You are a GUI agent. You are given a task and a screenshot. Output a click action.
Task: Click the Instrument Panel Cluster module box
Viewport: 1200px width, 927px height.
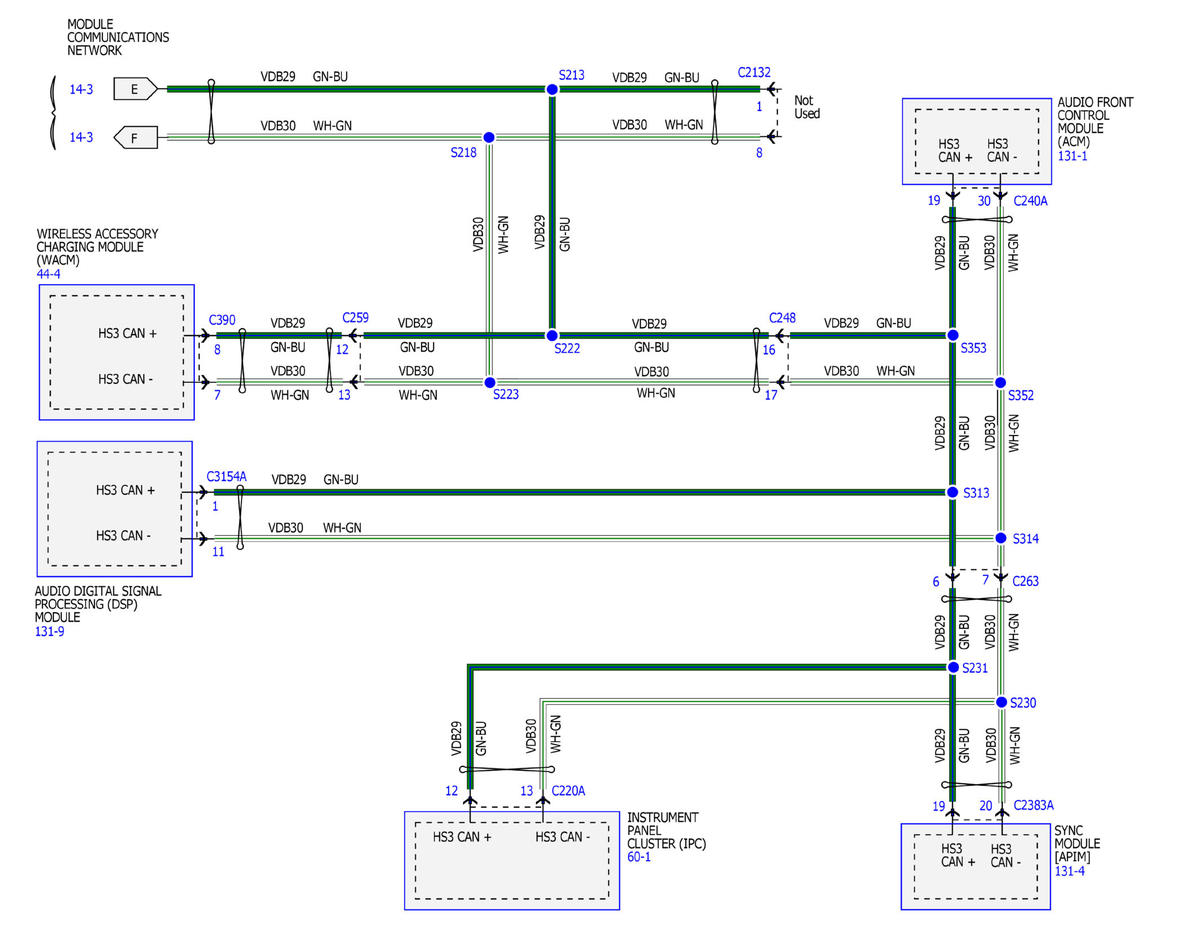[511, 860]
